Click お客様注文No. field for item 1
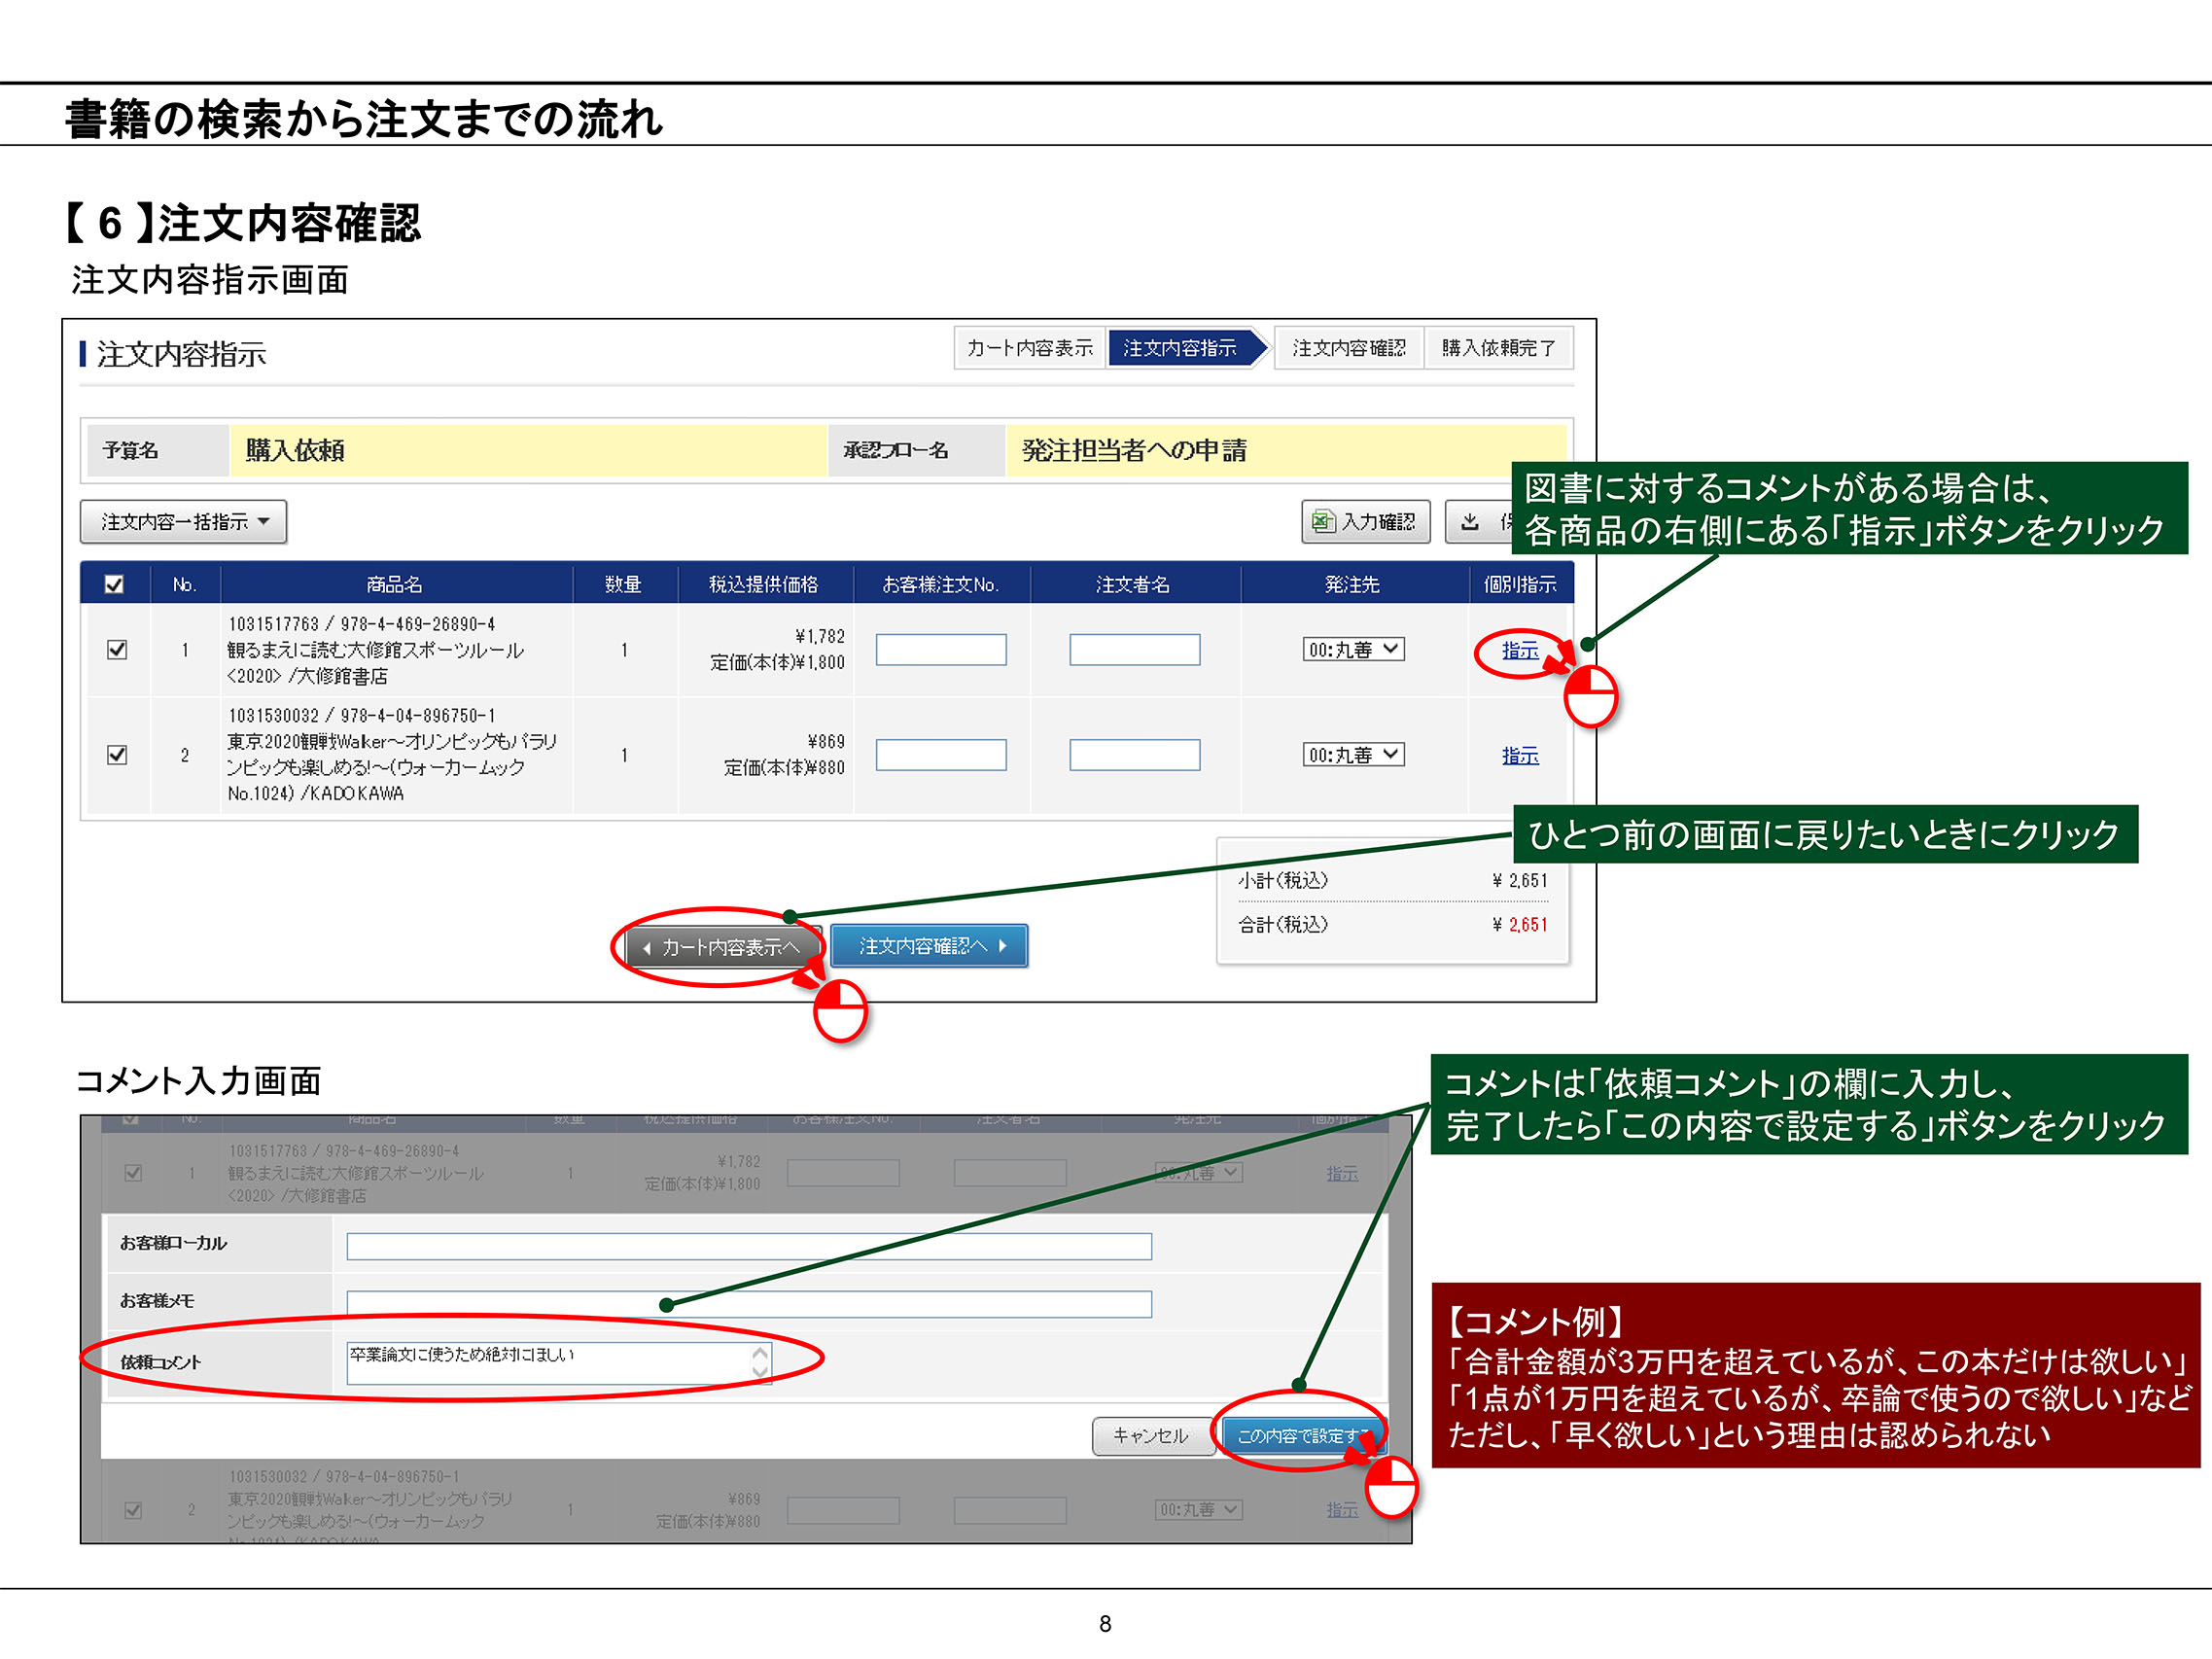Image resolution: width=2212 pixels, height=1659 pixels. coord(940,649)
